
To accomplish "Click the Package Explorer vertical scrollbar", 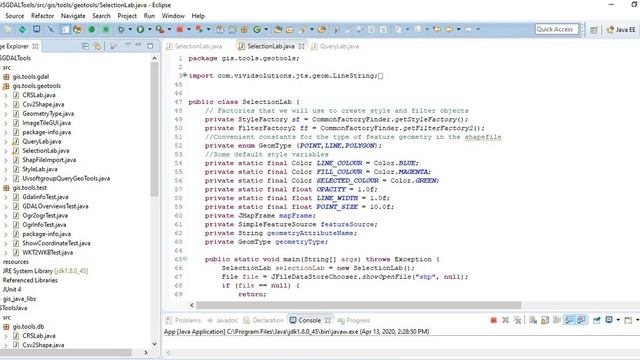I will [x=154, y=129].
